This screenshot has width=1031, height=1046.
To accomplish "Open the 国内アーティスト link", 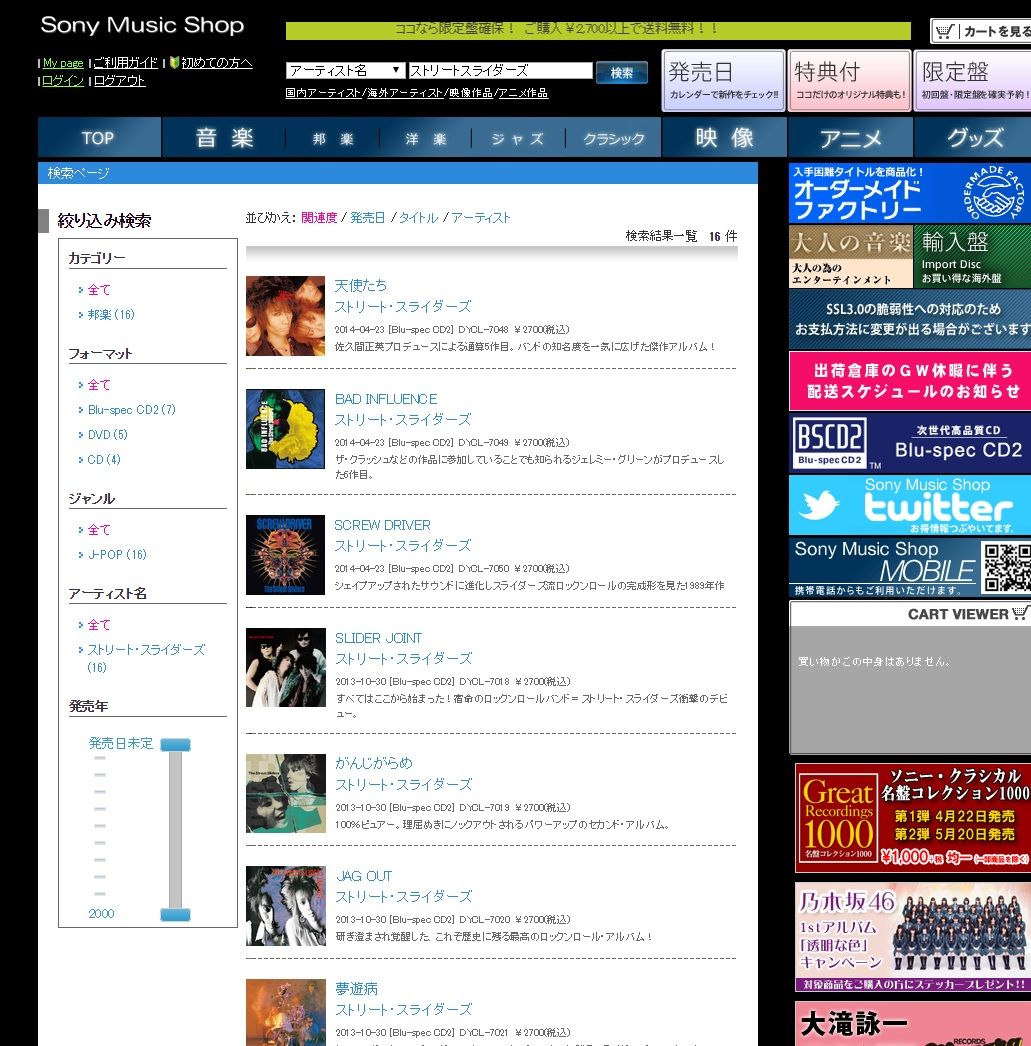I will click(323, 93).
